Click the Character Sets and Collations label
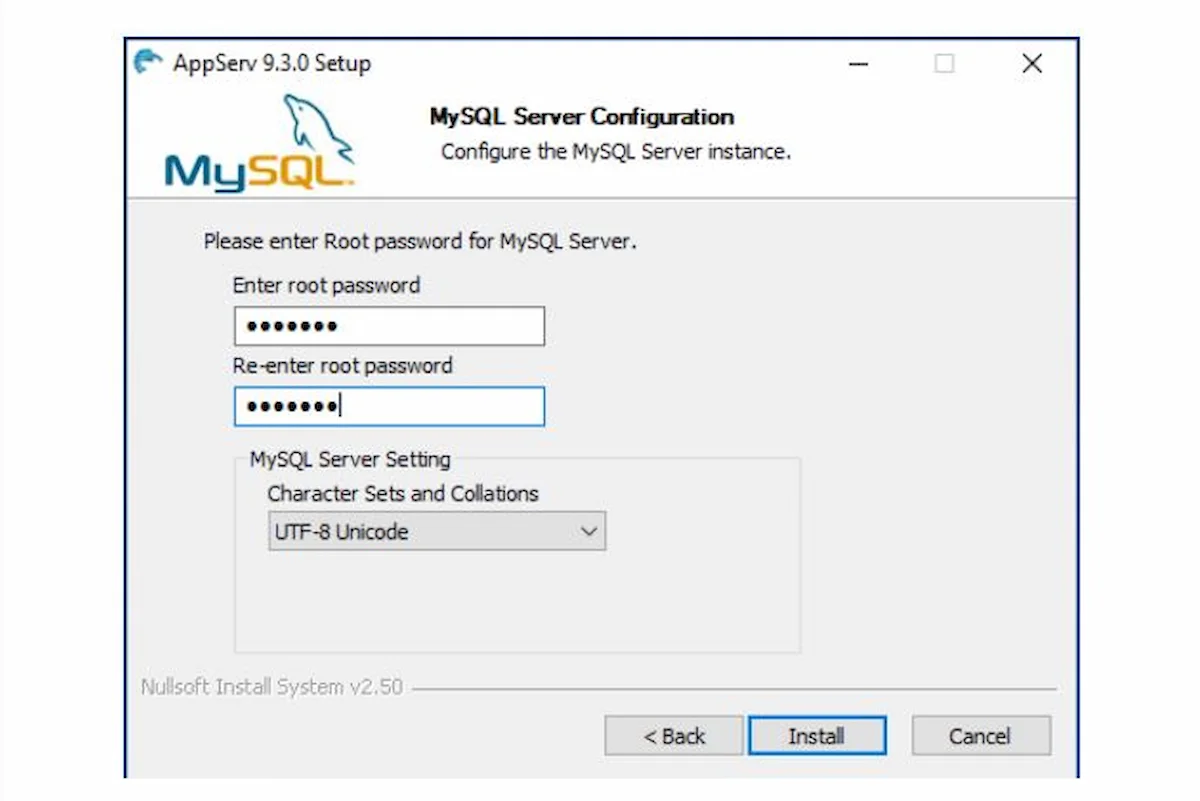Viewport: 1200px width, 801px height. point(403,493)
